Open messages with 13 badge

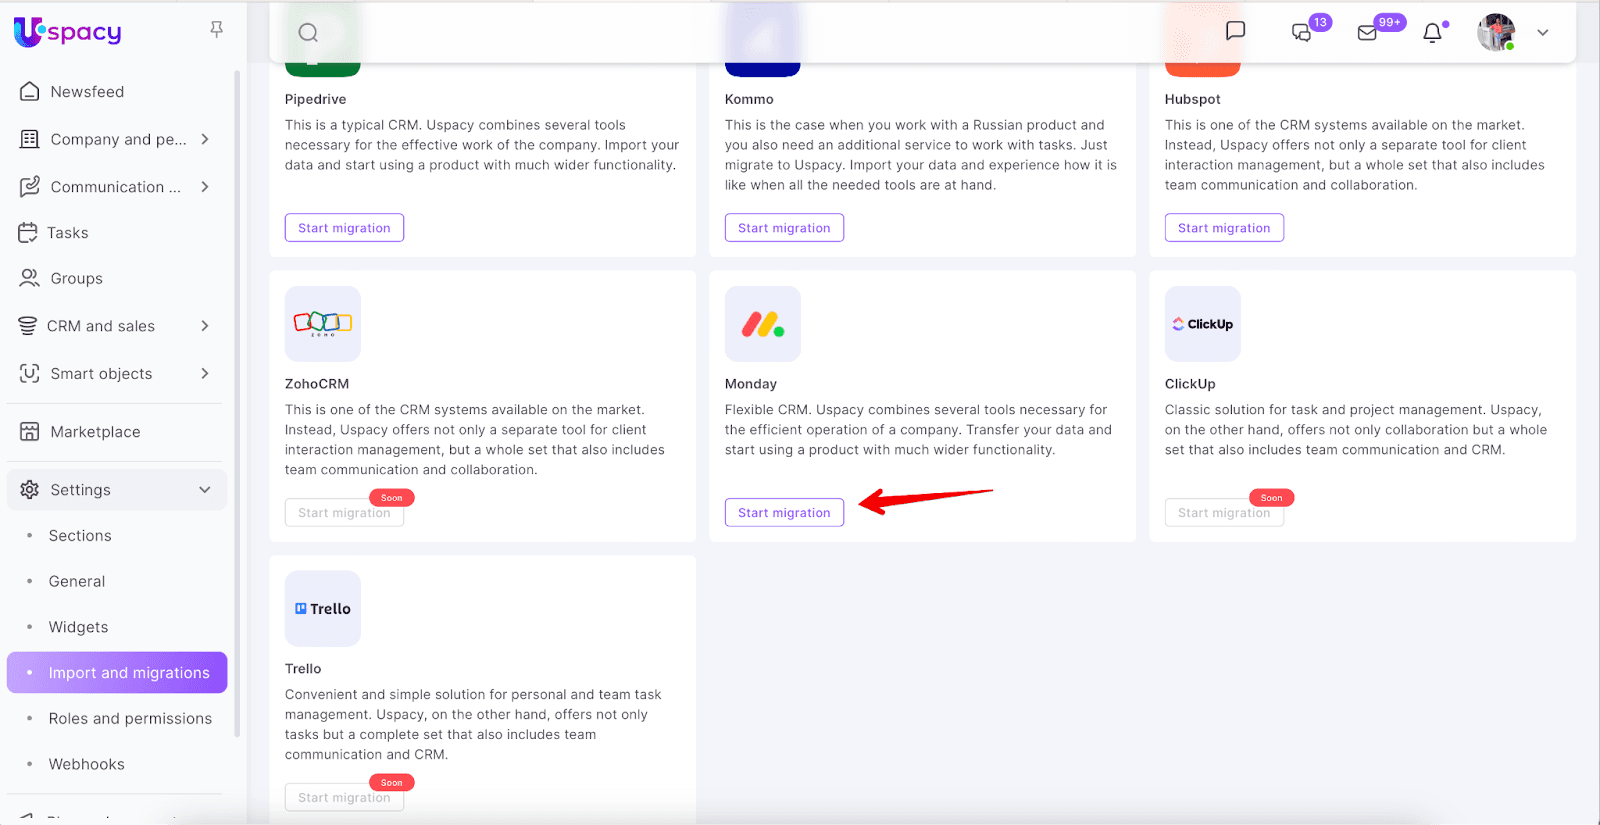point(1302,32)
